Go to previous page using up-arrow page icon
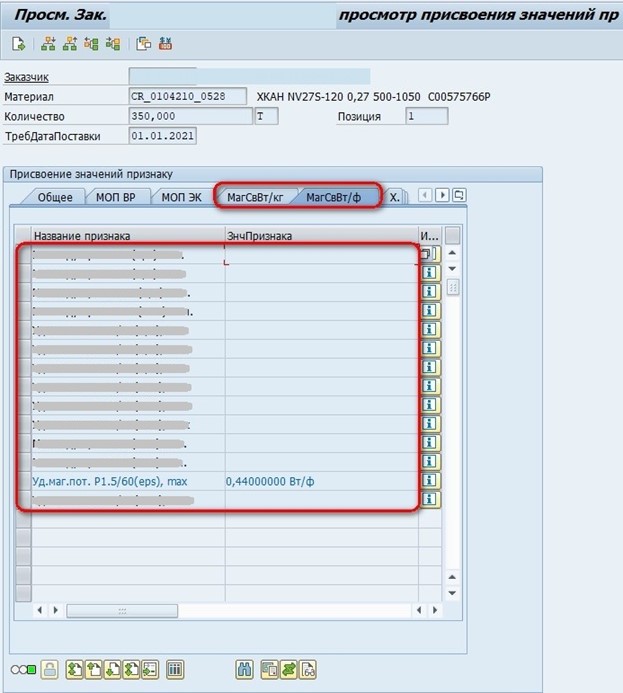Image resolution: width=623 pixels, height=693 pixels. 94,670
